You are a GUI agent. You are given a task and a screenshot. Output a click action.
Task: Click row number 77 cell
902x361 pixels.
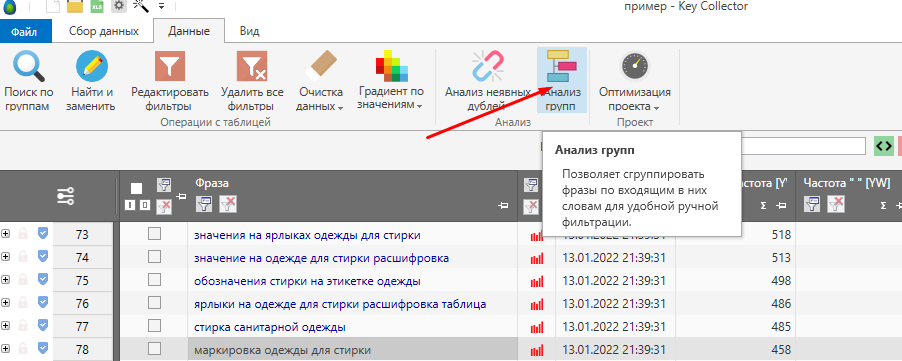coord(82,327)
